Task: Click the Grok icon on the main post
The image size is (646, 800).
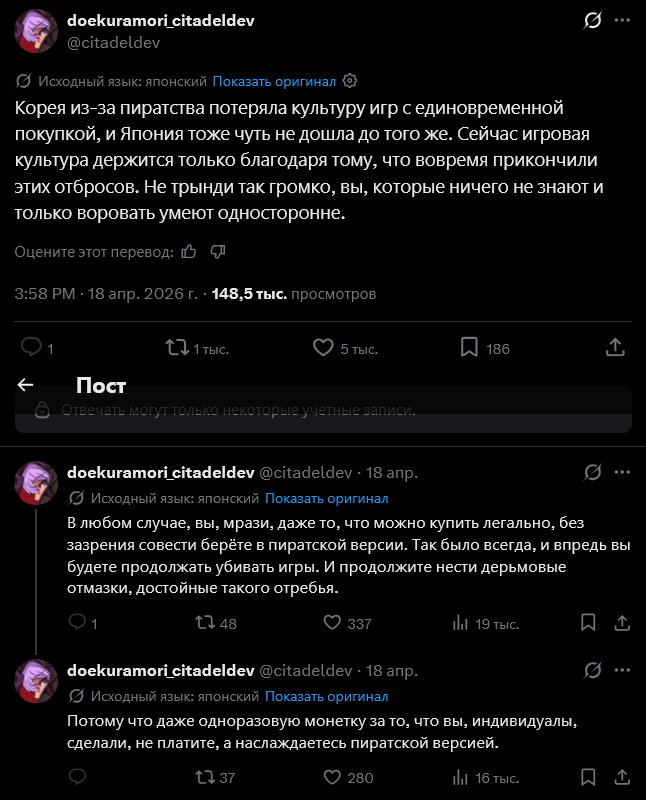Action: [x=592, y=20]
